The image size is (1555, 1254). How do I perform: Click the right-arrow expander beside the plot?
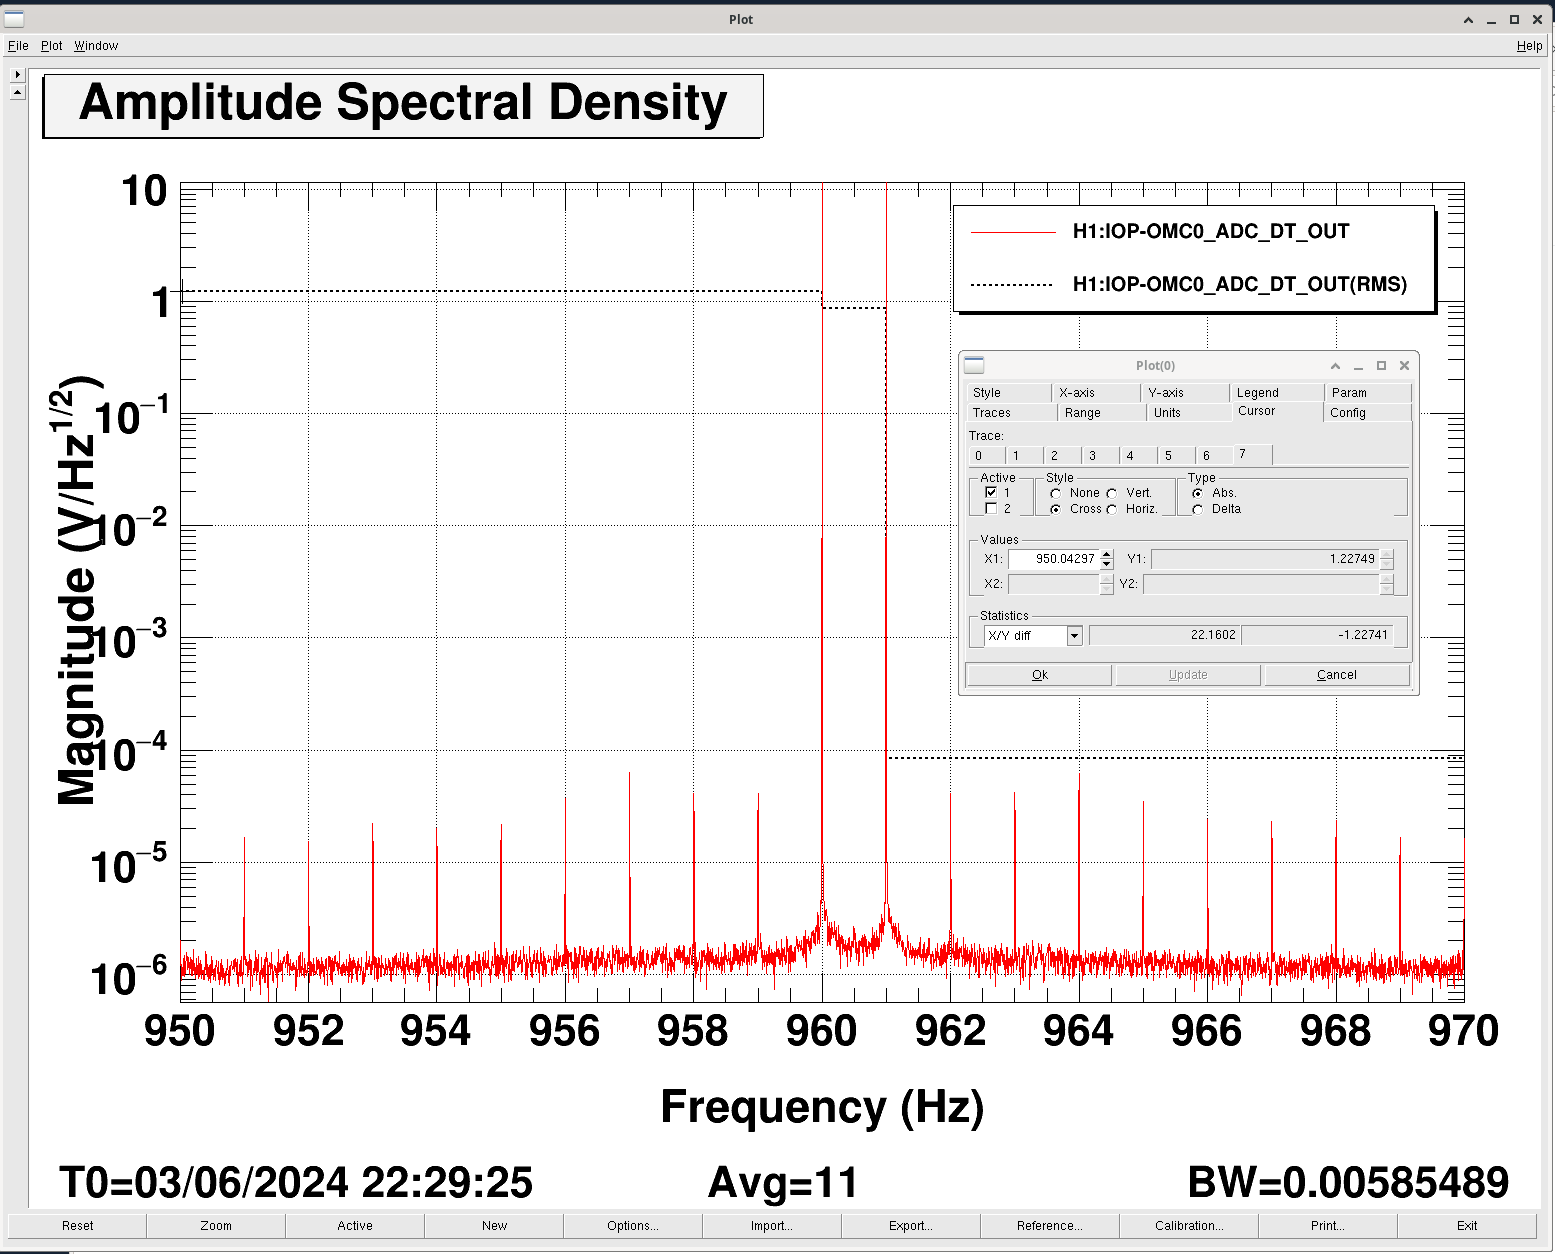17,75
